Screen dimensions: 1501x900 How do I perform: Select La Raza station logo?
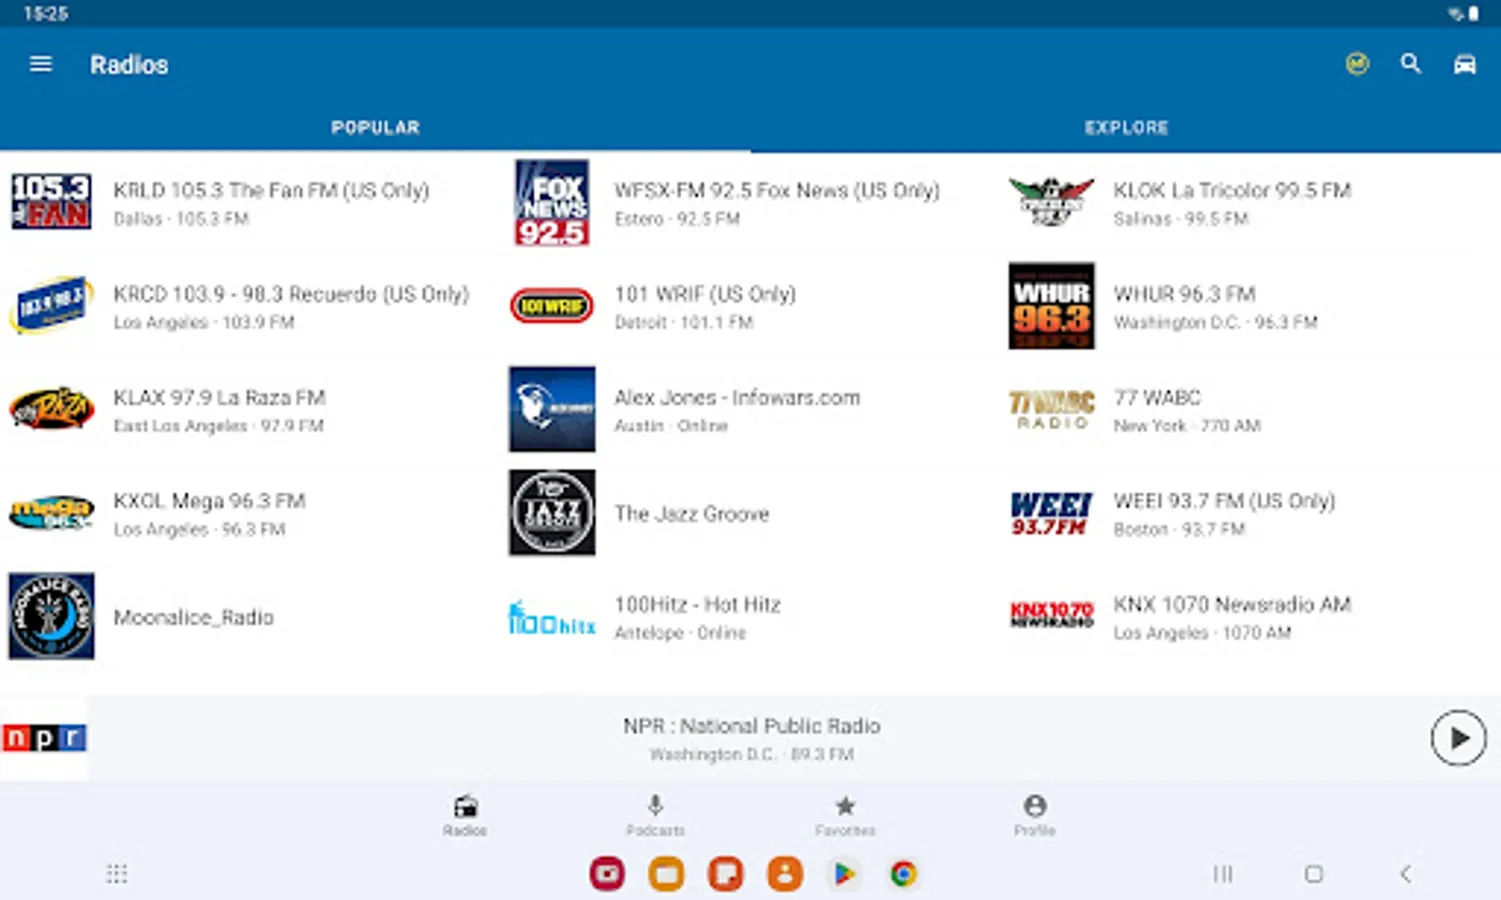point(51,409)
